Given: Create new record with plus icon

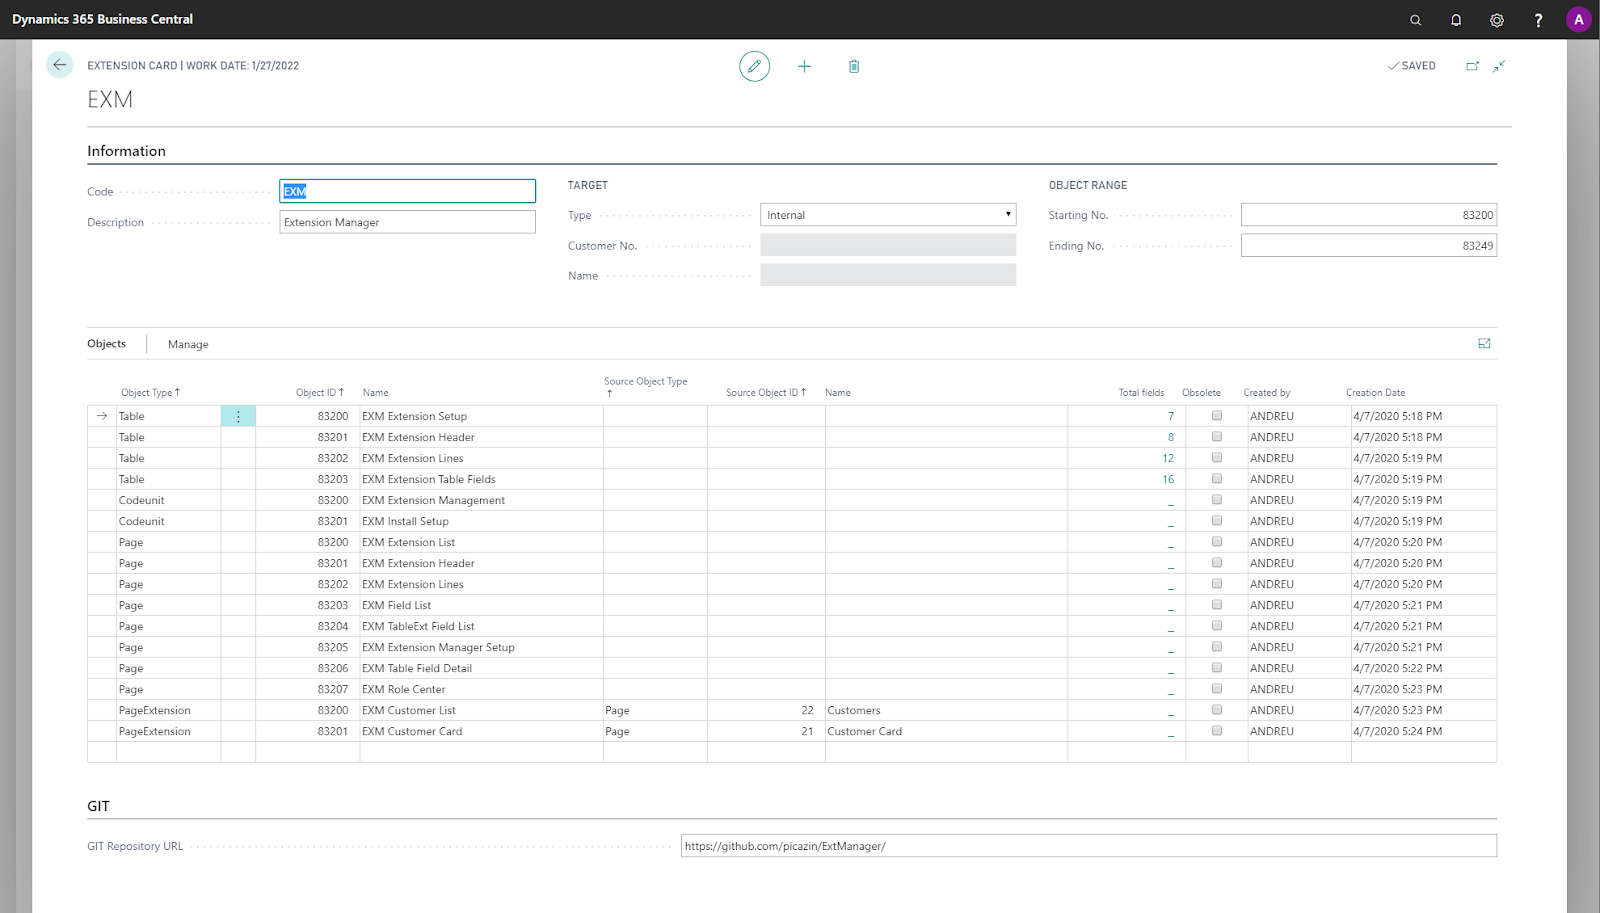Looking at the screenshot, I should pyautogui.click(x=804, y=66).
